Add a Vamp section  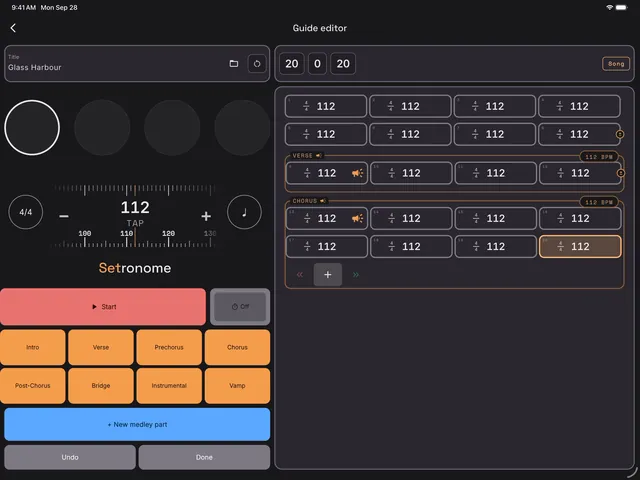tap(237, 386)
